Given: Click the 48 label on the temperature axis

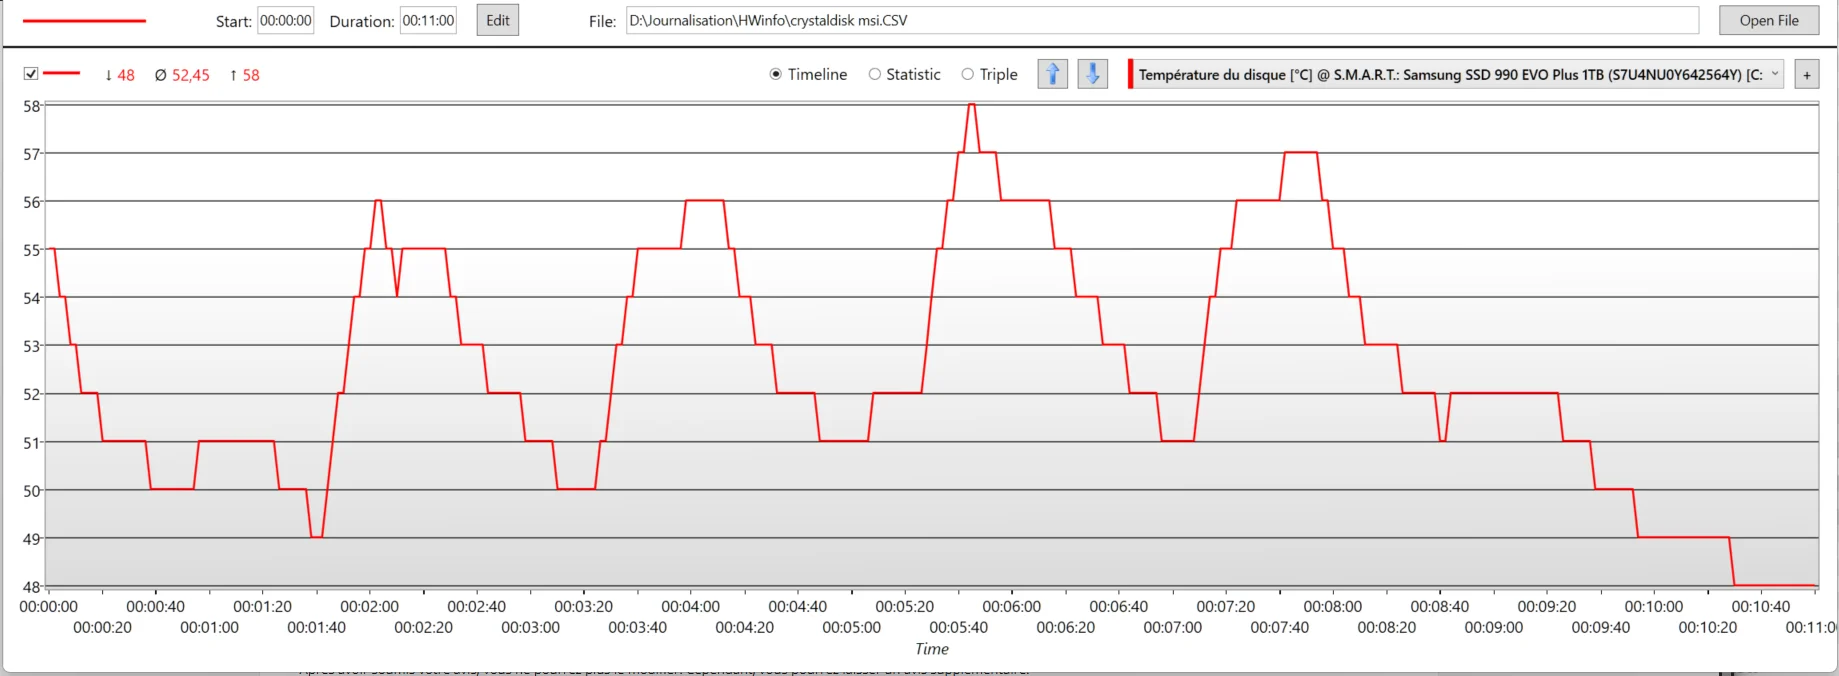Looking at the screenshot, I should pyautogui.click(x=31, y=587).
